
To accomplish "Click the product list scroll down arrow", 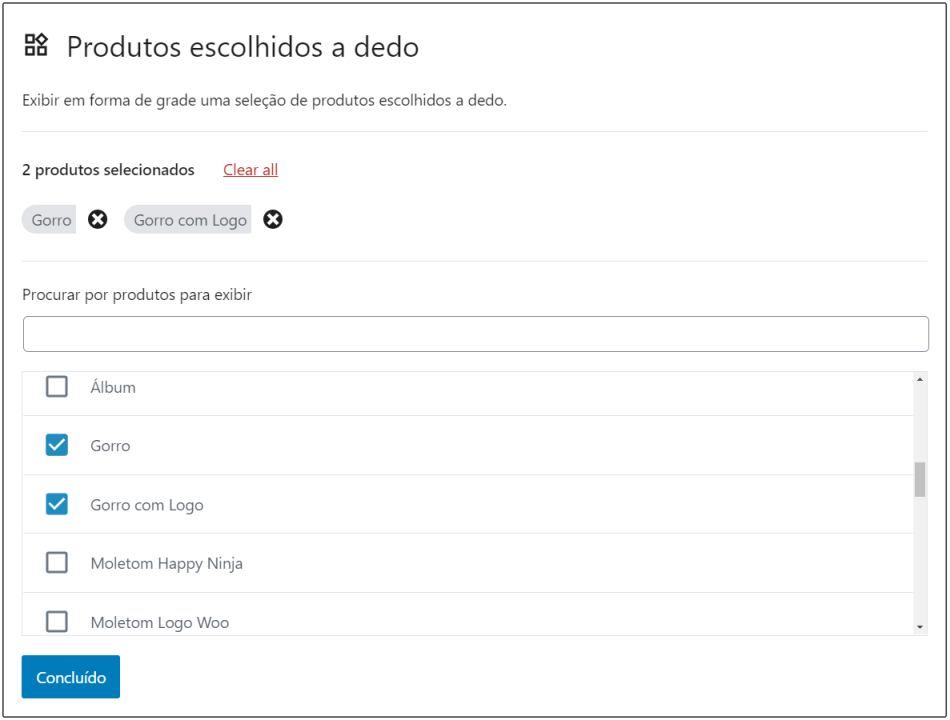I will tap(920, 626).
